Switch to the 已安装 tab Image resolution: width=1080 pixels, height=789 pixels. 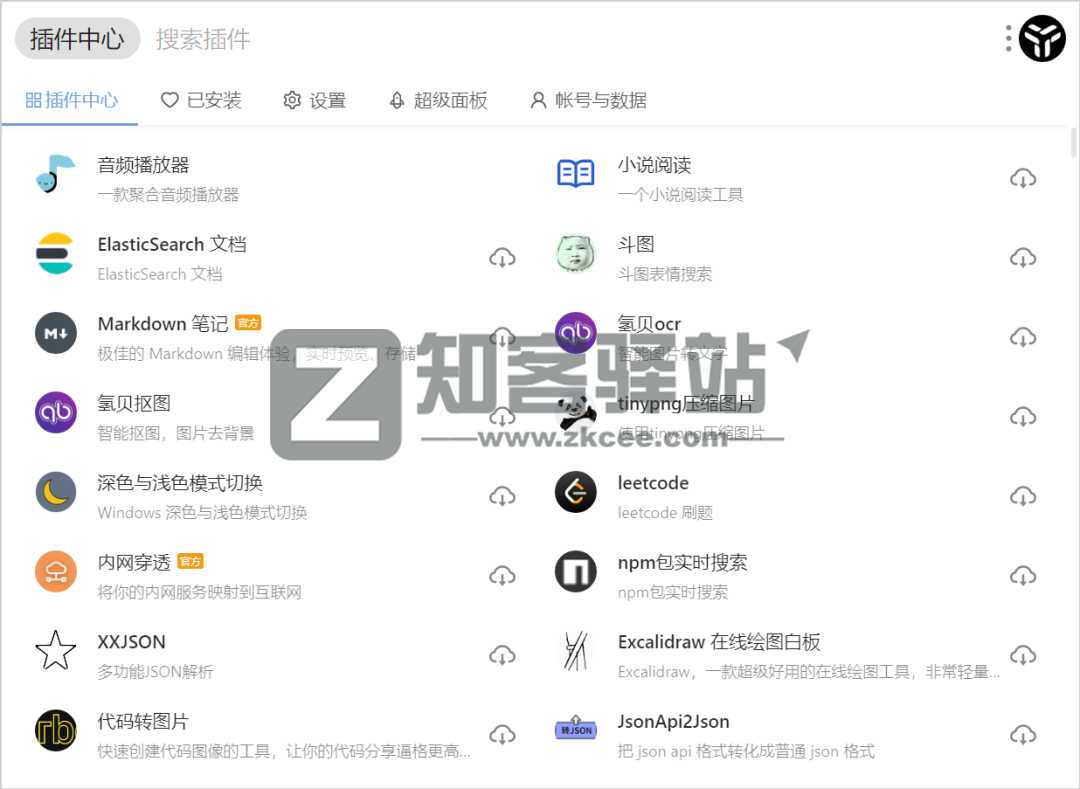(202, 100)
